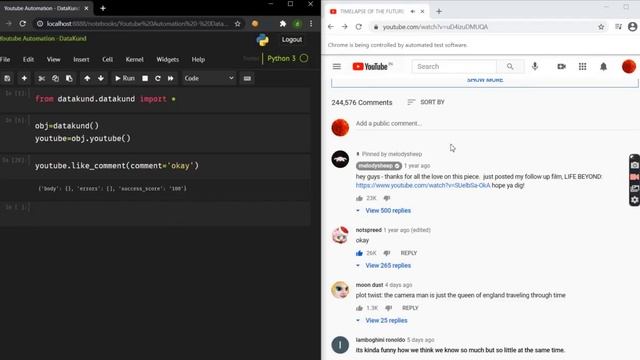Dislike moon dust's comment
The width and height of the screenshot is (640, 360).
point(388,308)
